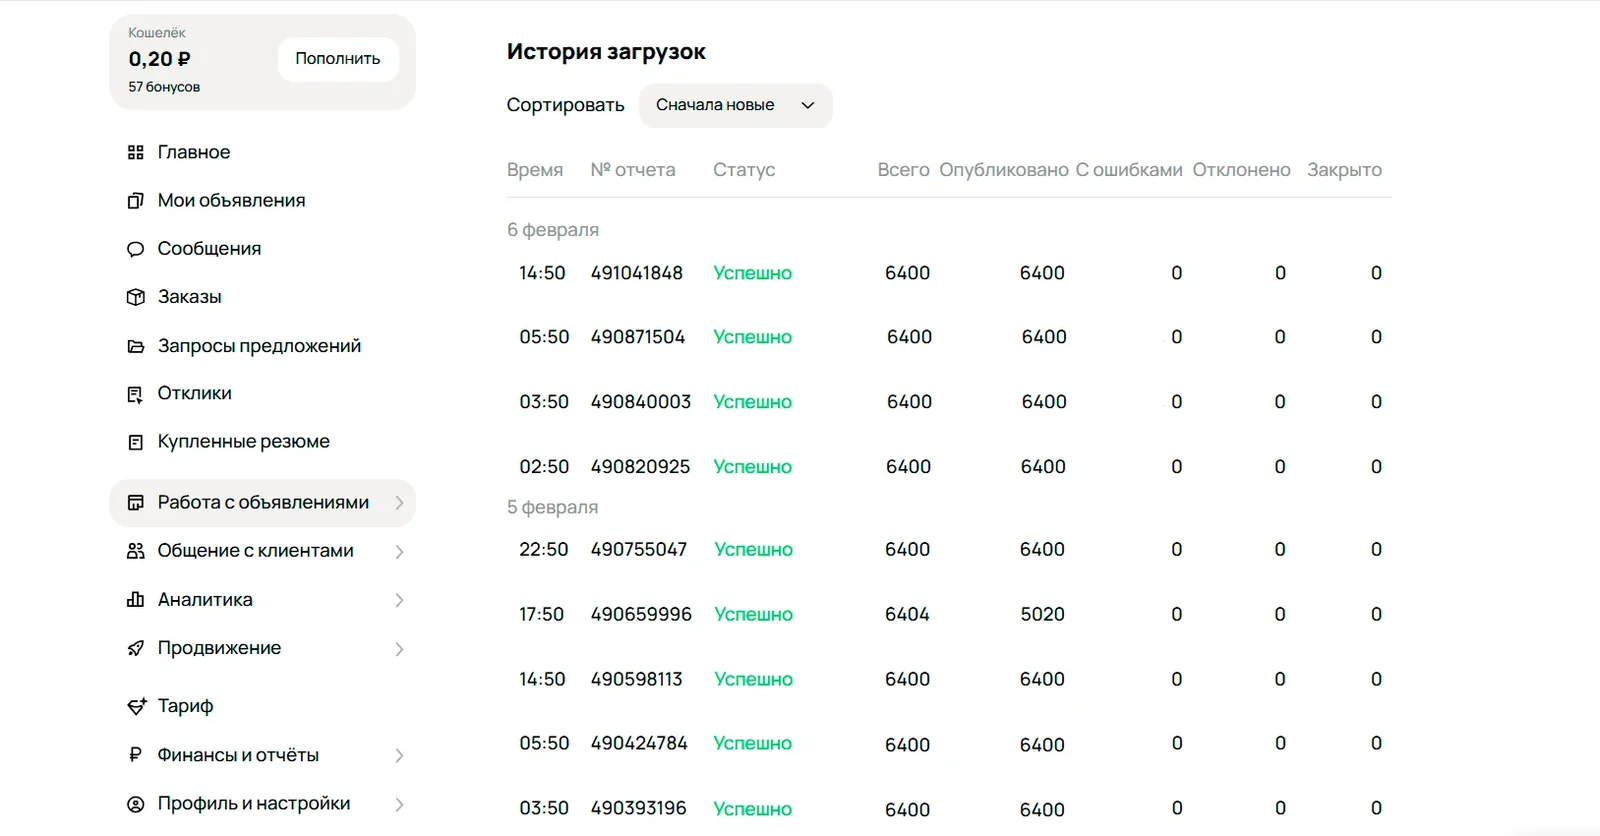Open the Заказы section
This screenshot has width=1600, height=836.
click(x=189, y=297)
